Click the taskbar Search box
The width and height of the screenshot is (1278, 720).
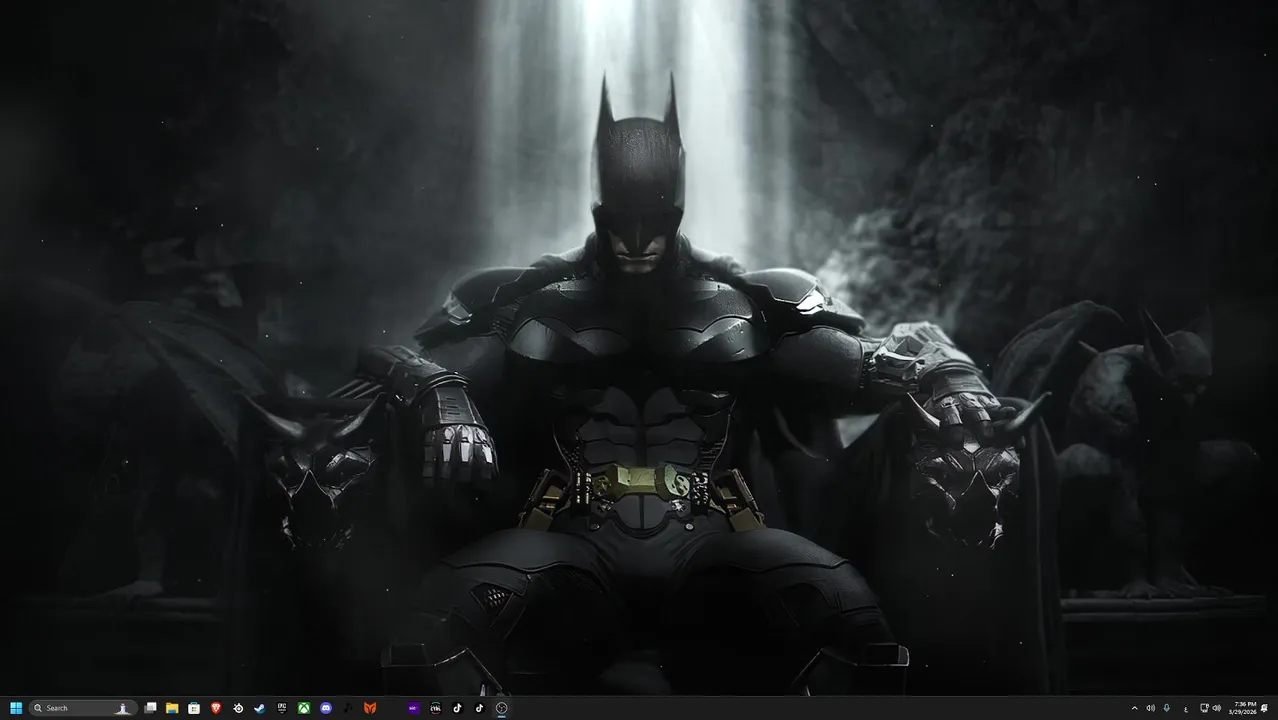coord(83,708)
